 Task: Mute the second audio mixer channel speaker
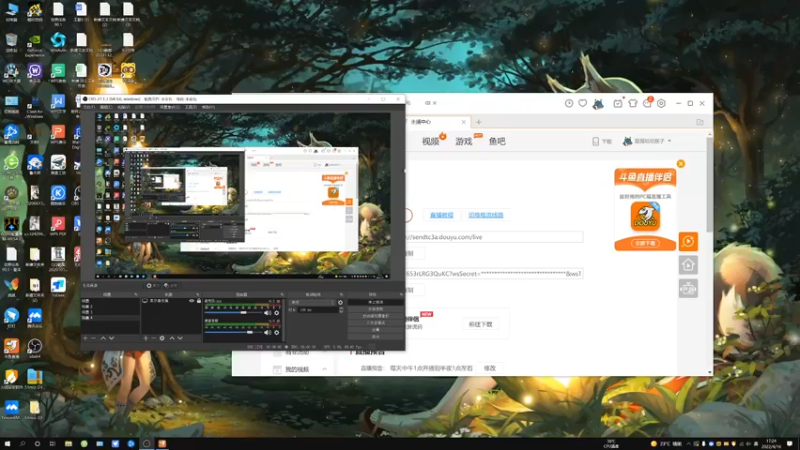[x=267, y=333]
